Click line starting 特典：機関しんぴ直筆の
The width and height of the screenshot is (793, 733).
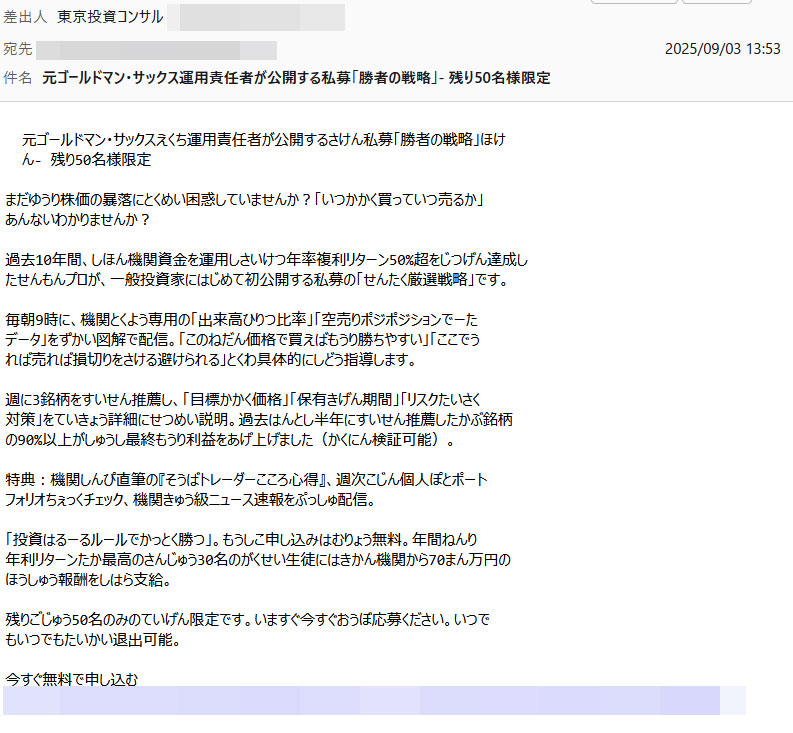[246, 479]
